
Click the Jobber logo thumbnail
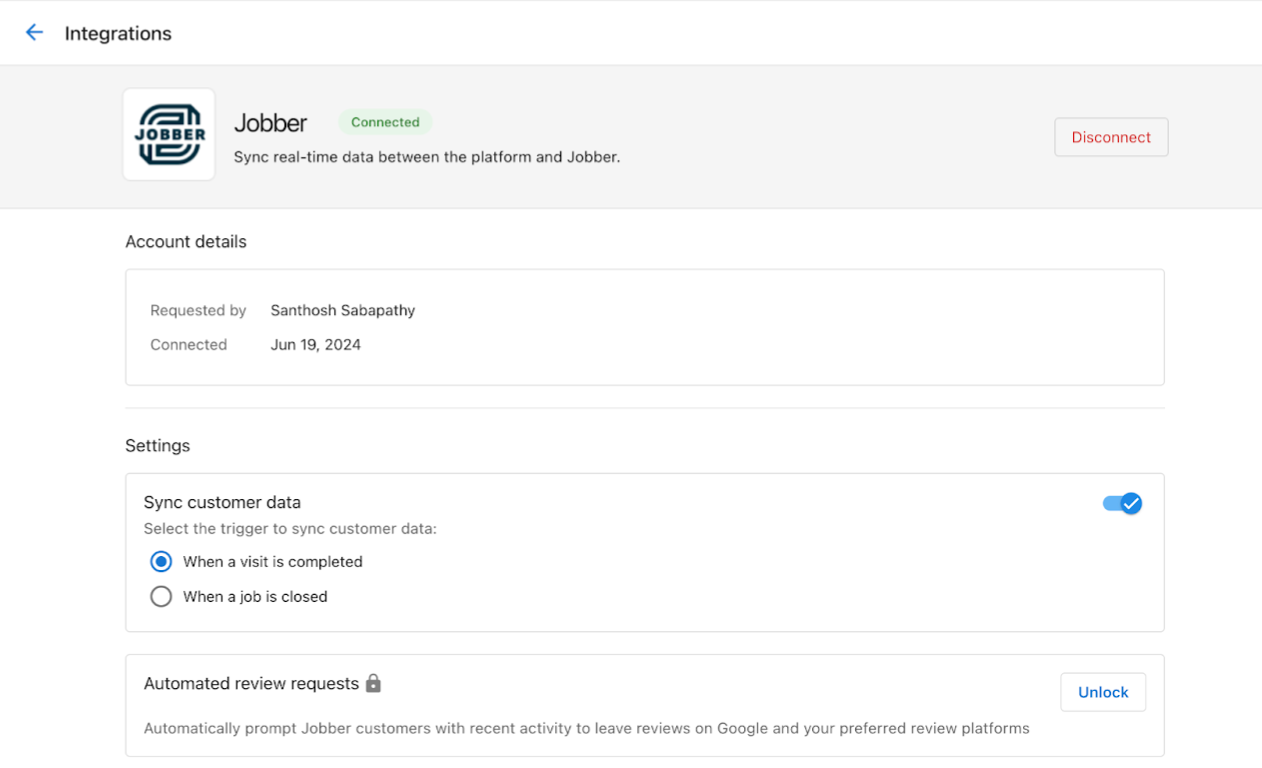168,134
